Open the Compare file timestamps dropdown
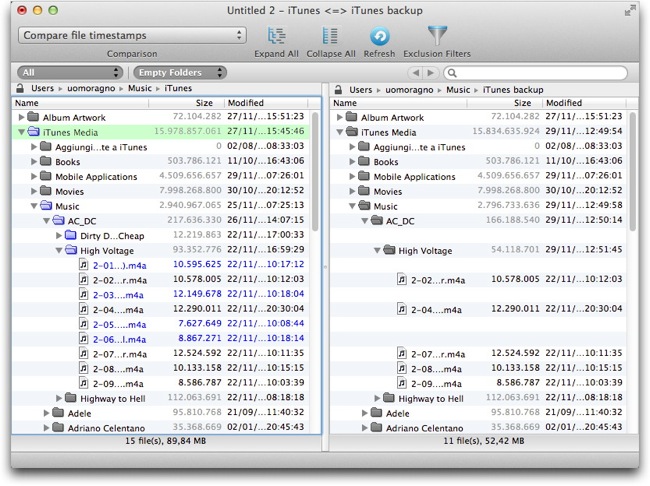The width and height of the screenshot is (650, 486). tap(132, 35)
